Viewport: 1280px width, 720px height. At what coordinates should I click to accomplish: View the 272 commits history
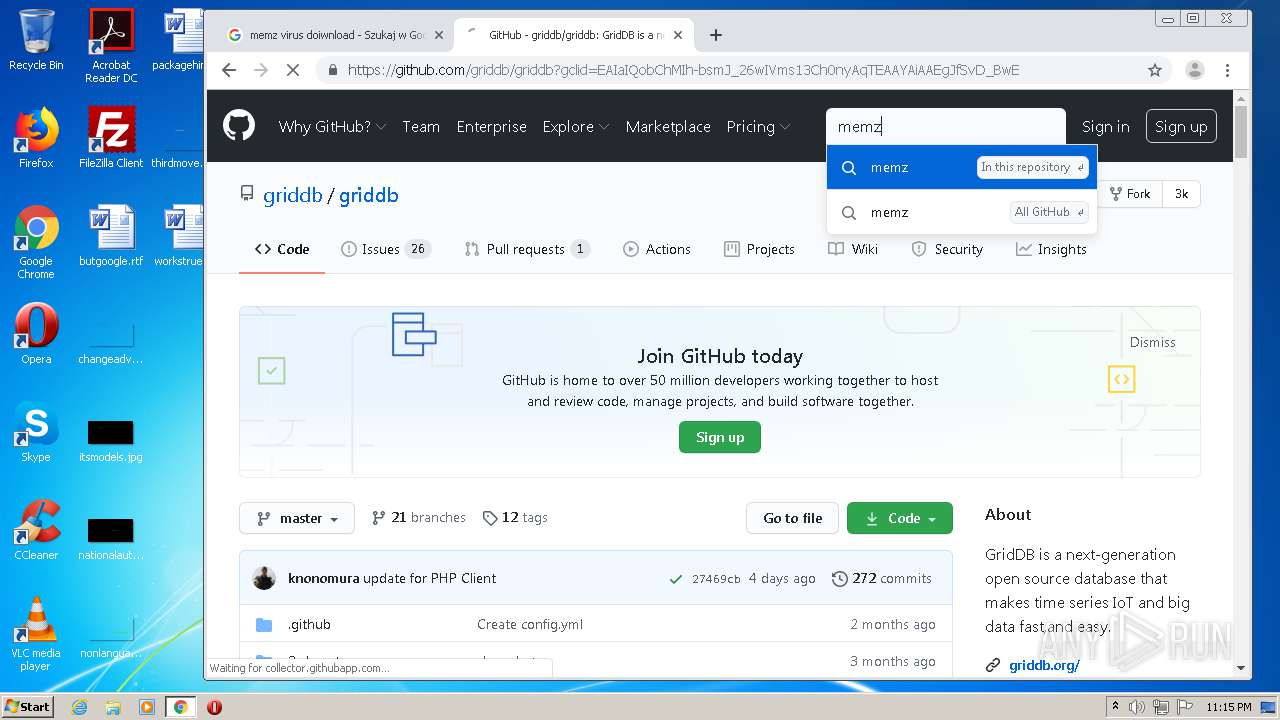[882, 578]
